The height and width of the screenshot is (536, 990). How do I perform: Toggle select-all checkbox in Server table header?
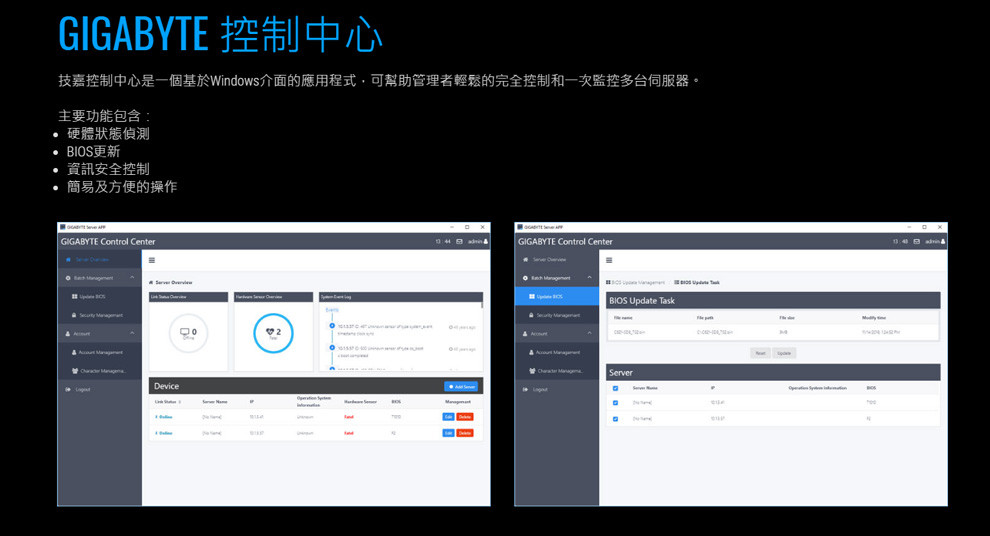tap(616, 388)
